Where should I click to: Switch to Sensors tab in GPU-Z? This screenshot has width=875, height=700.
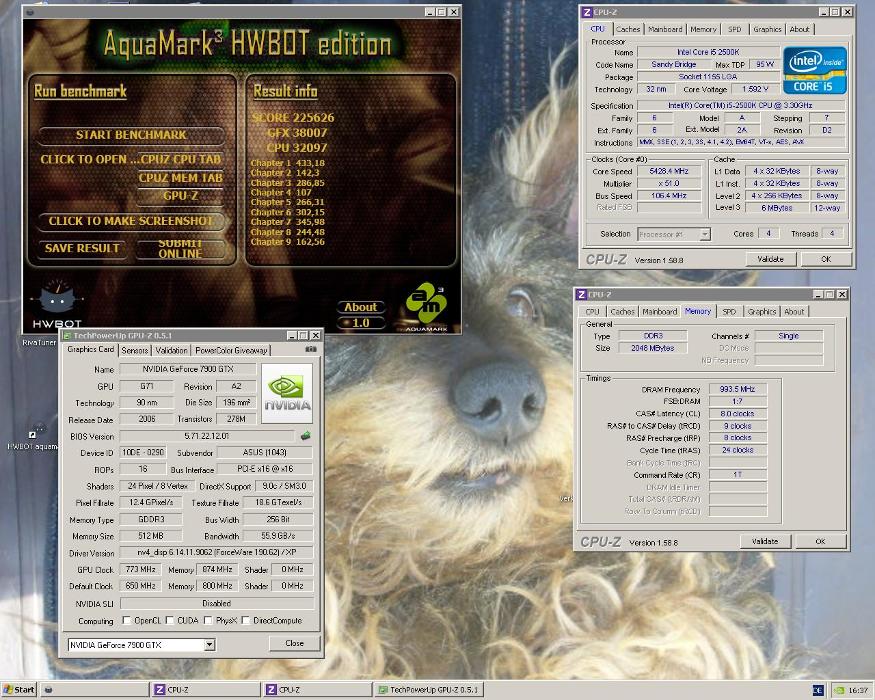pos(134,351)
